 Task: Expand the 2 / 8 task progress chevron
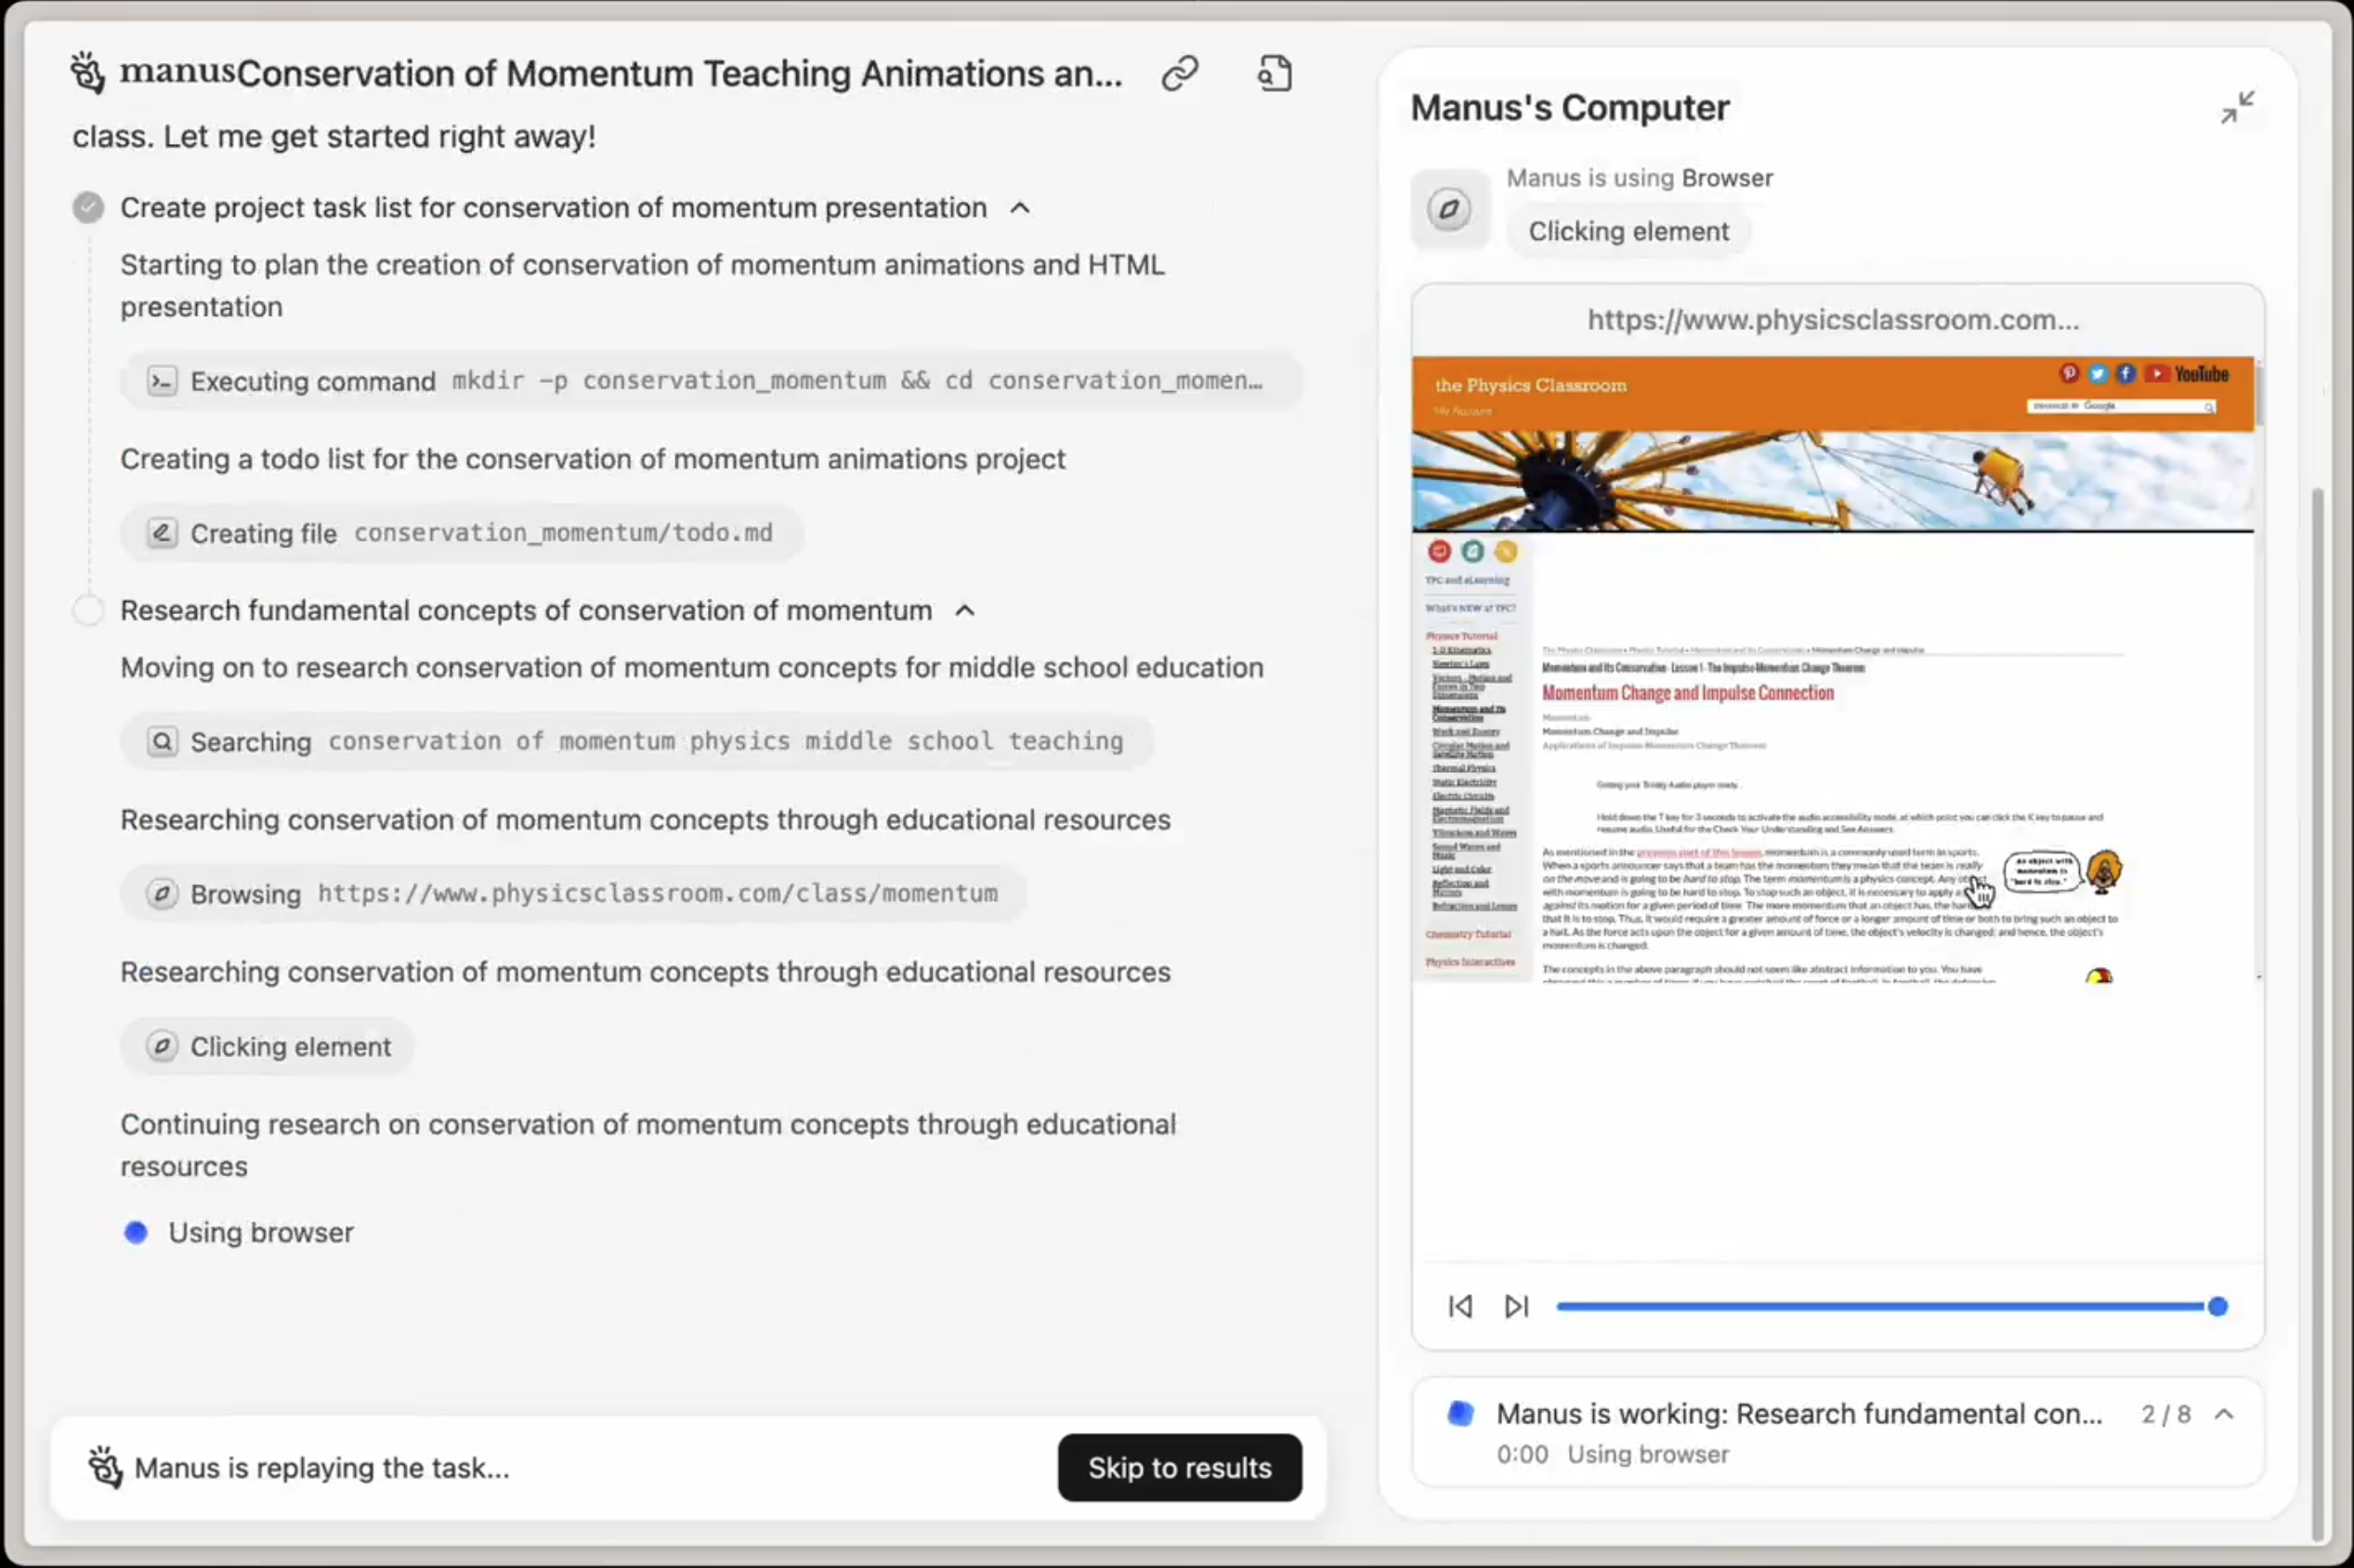[2224, 1414]
